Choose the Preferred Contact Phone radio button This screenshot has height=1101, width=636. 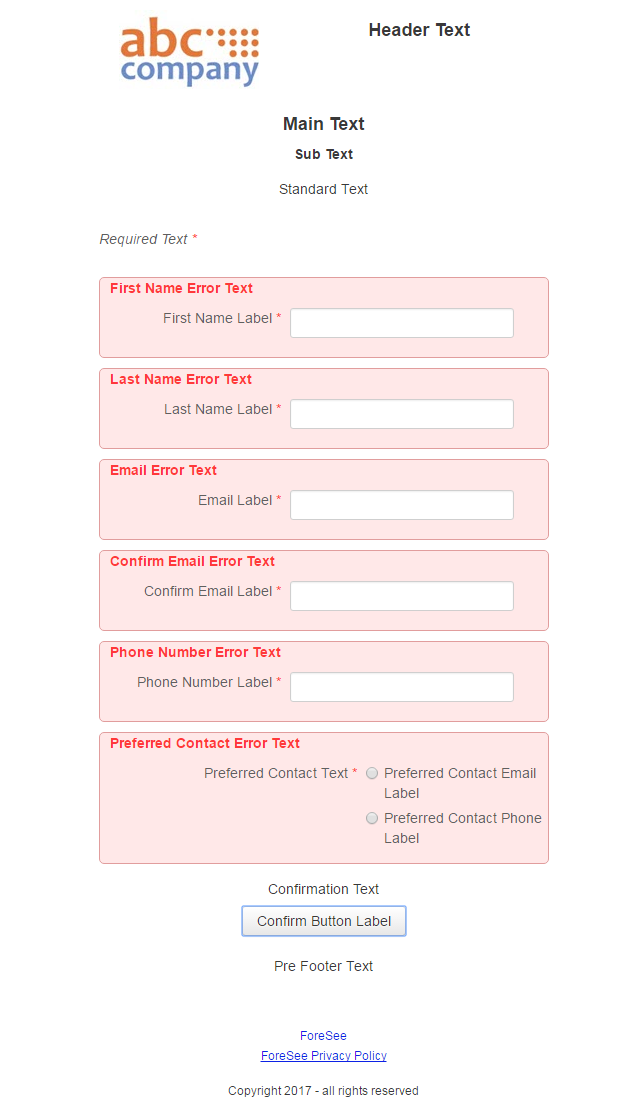(x=372, y=818)
